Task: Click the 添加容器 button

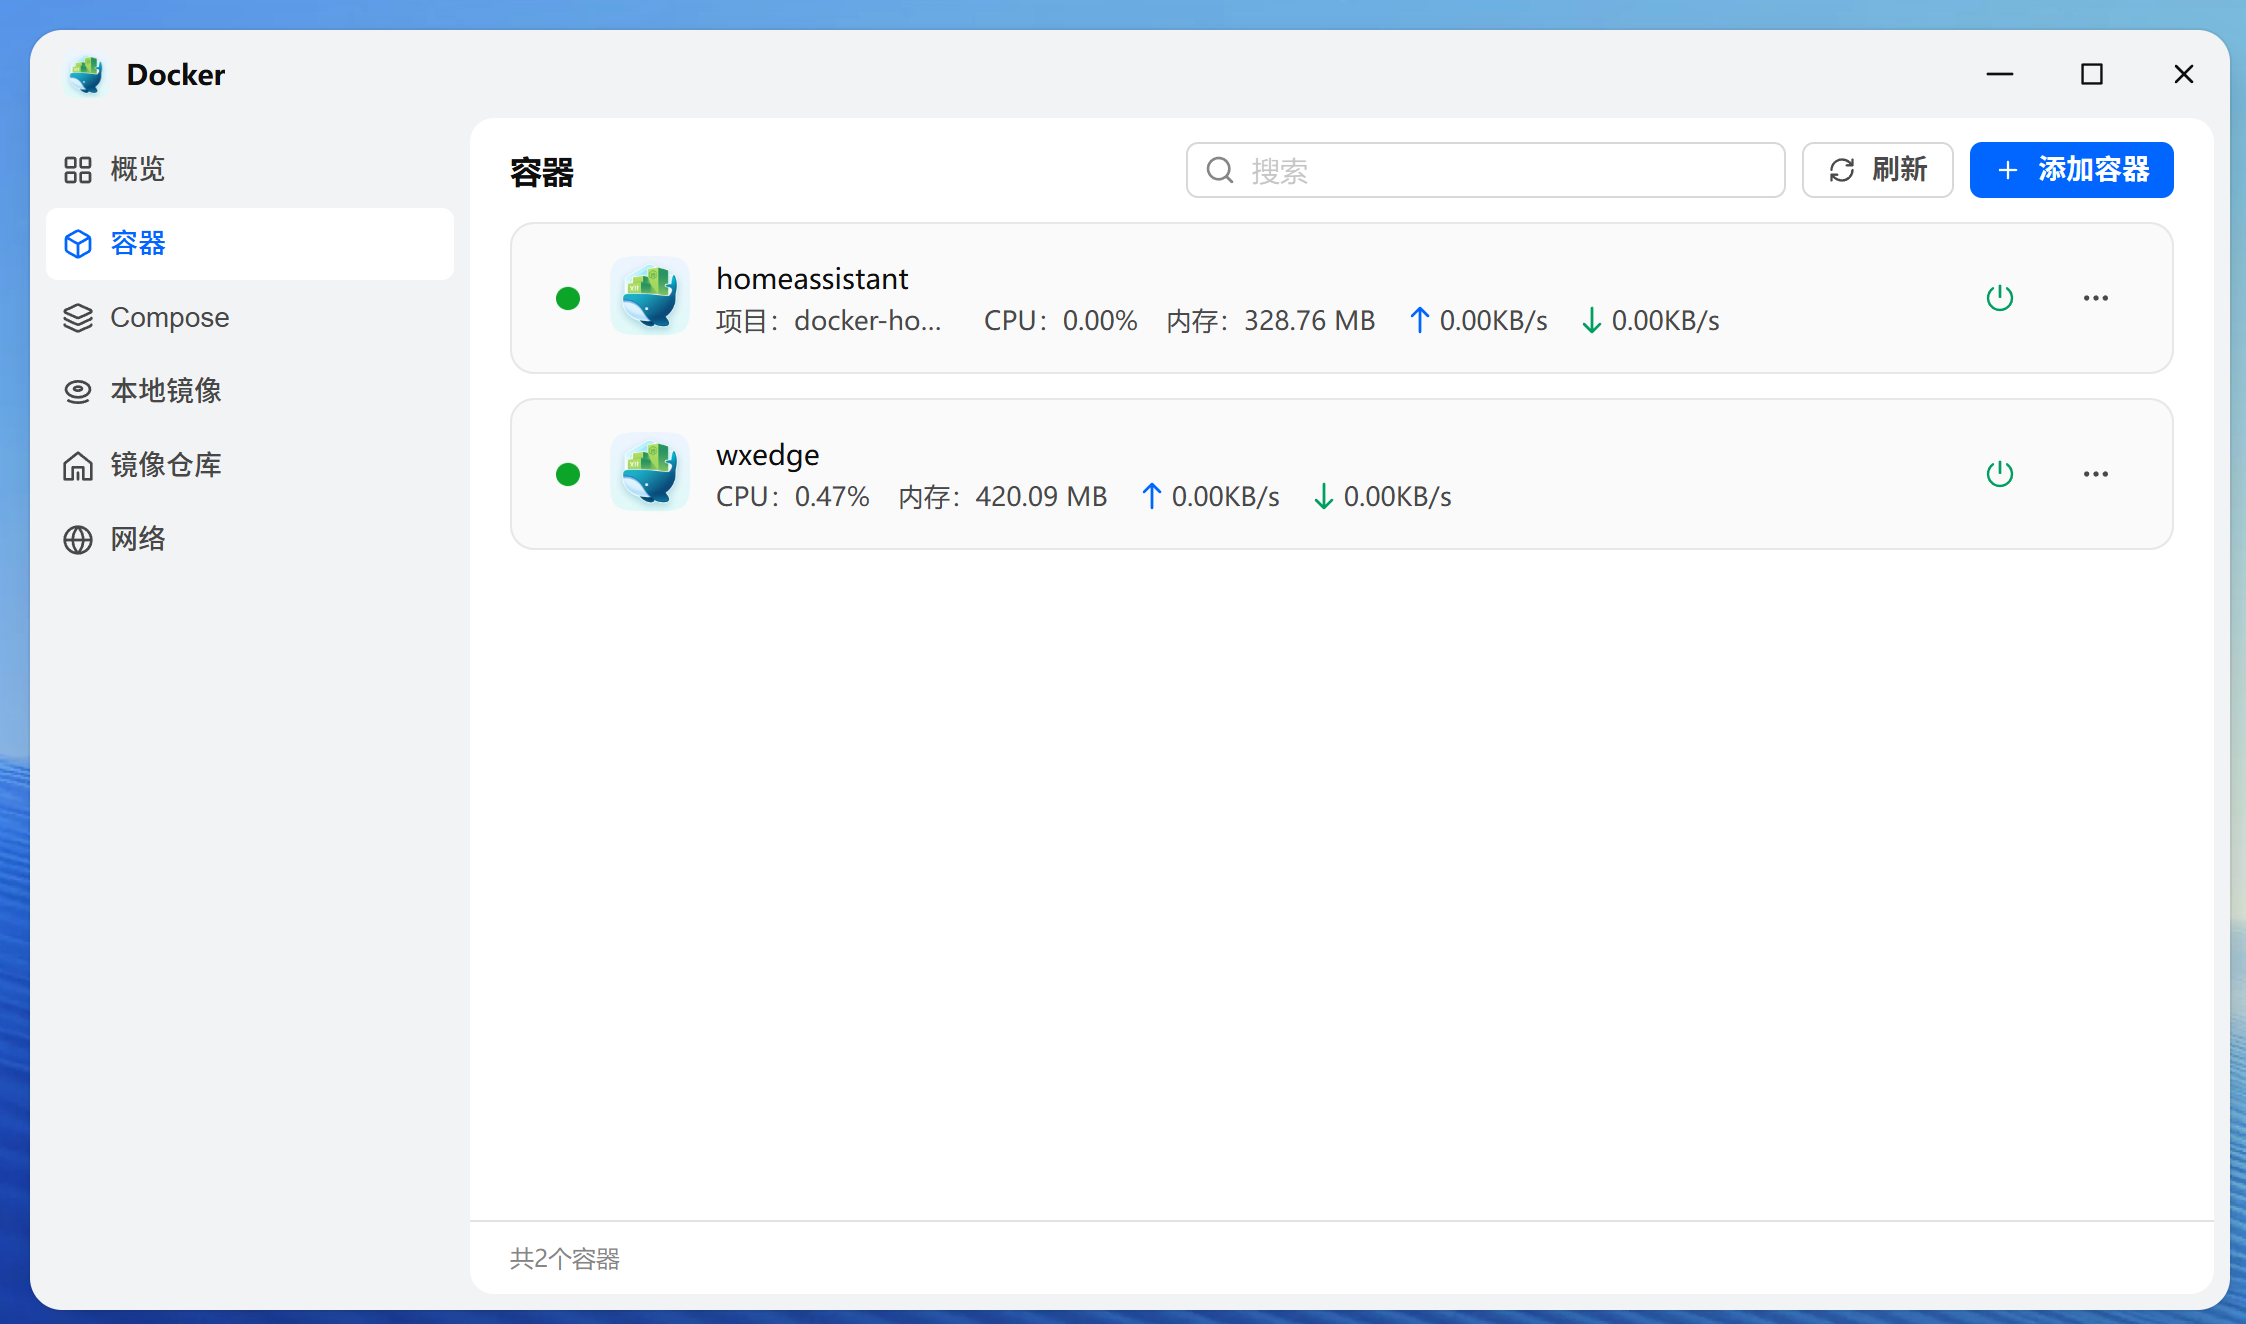Action: point(2071,170)
